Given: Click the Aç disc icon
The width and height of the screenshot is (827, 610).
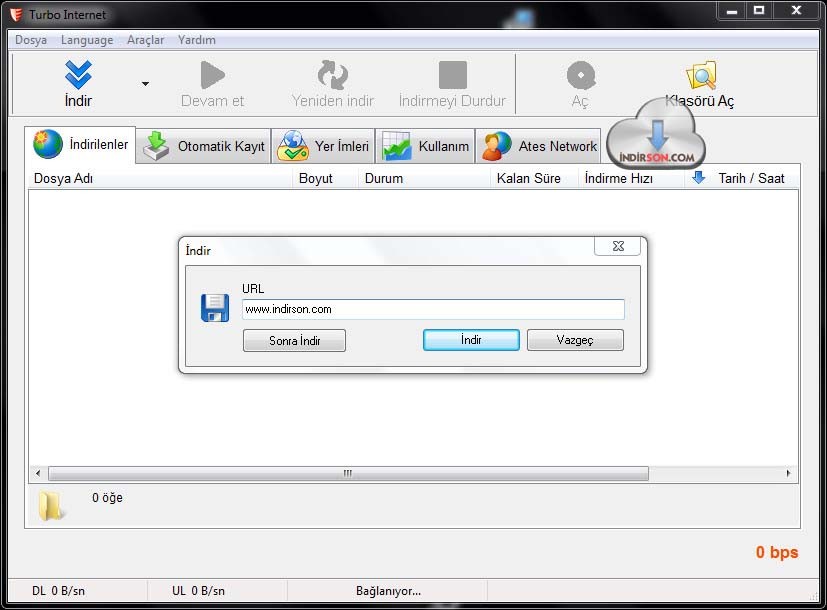Looking at the screenshot, I should coord(581,75).
